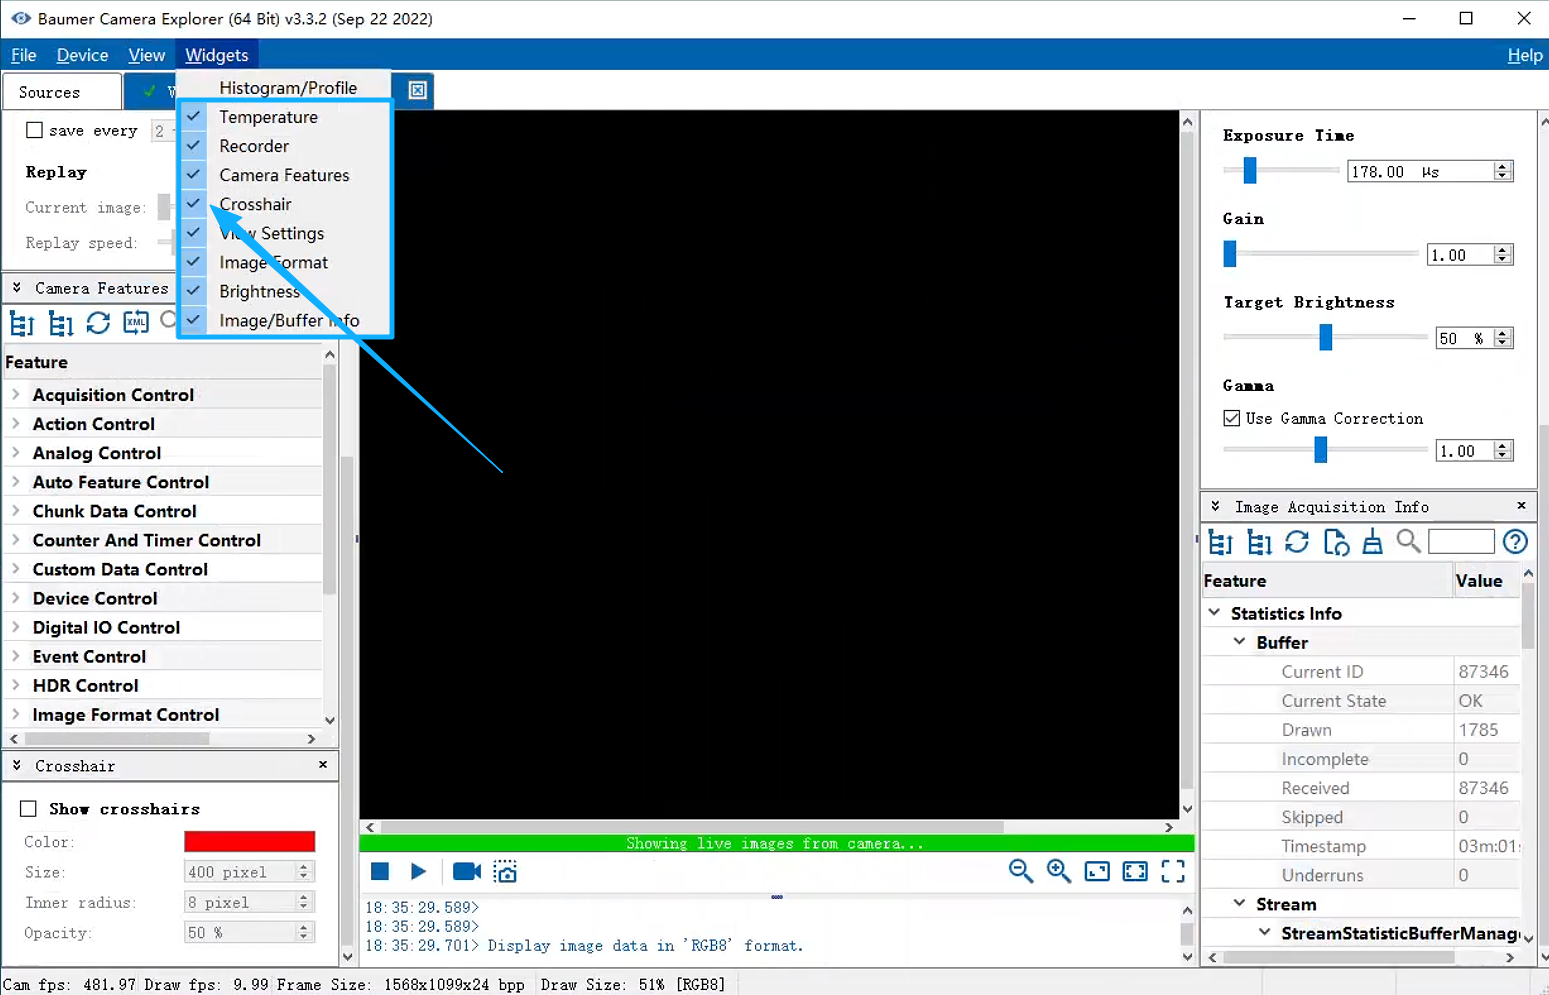The width and height of the screenshot is (1549, 995).
Task: Toggle the Brightness widget entry
Action: (285, 291)
